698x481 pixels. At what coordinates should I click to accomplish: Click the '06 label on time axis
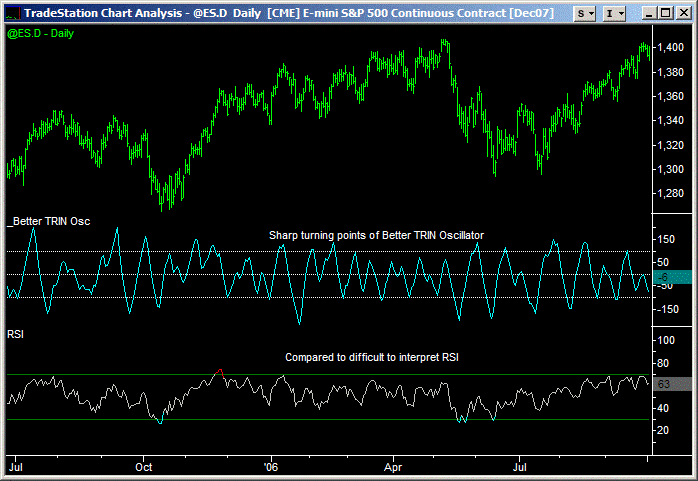(x=270, y=467)
